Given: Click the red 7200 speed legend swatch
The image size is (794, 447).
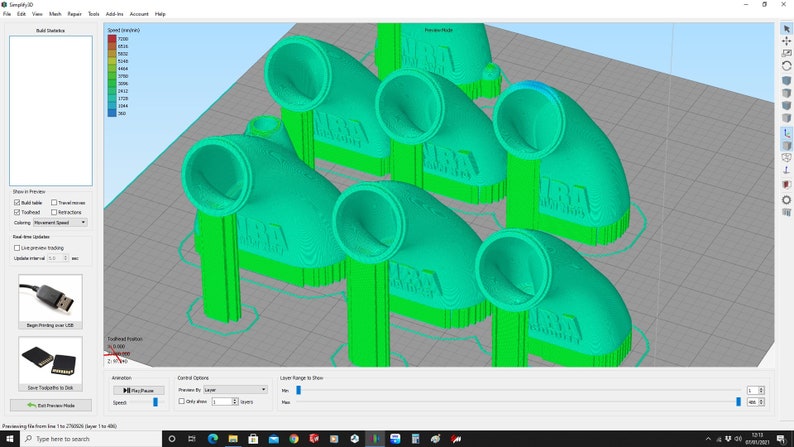Looking at the screenshot, I should click(111, 38).
